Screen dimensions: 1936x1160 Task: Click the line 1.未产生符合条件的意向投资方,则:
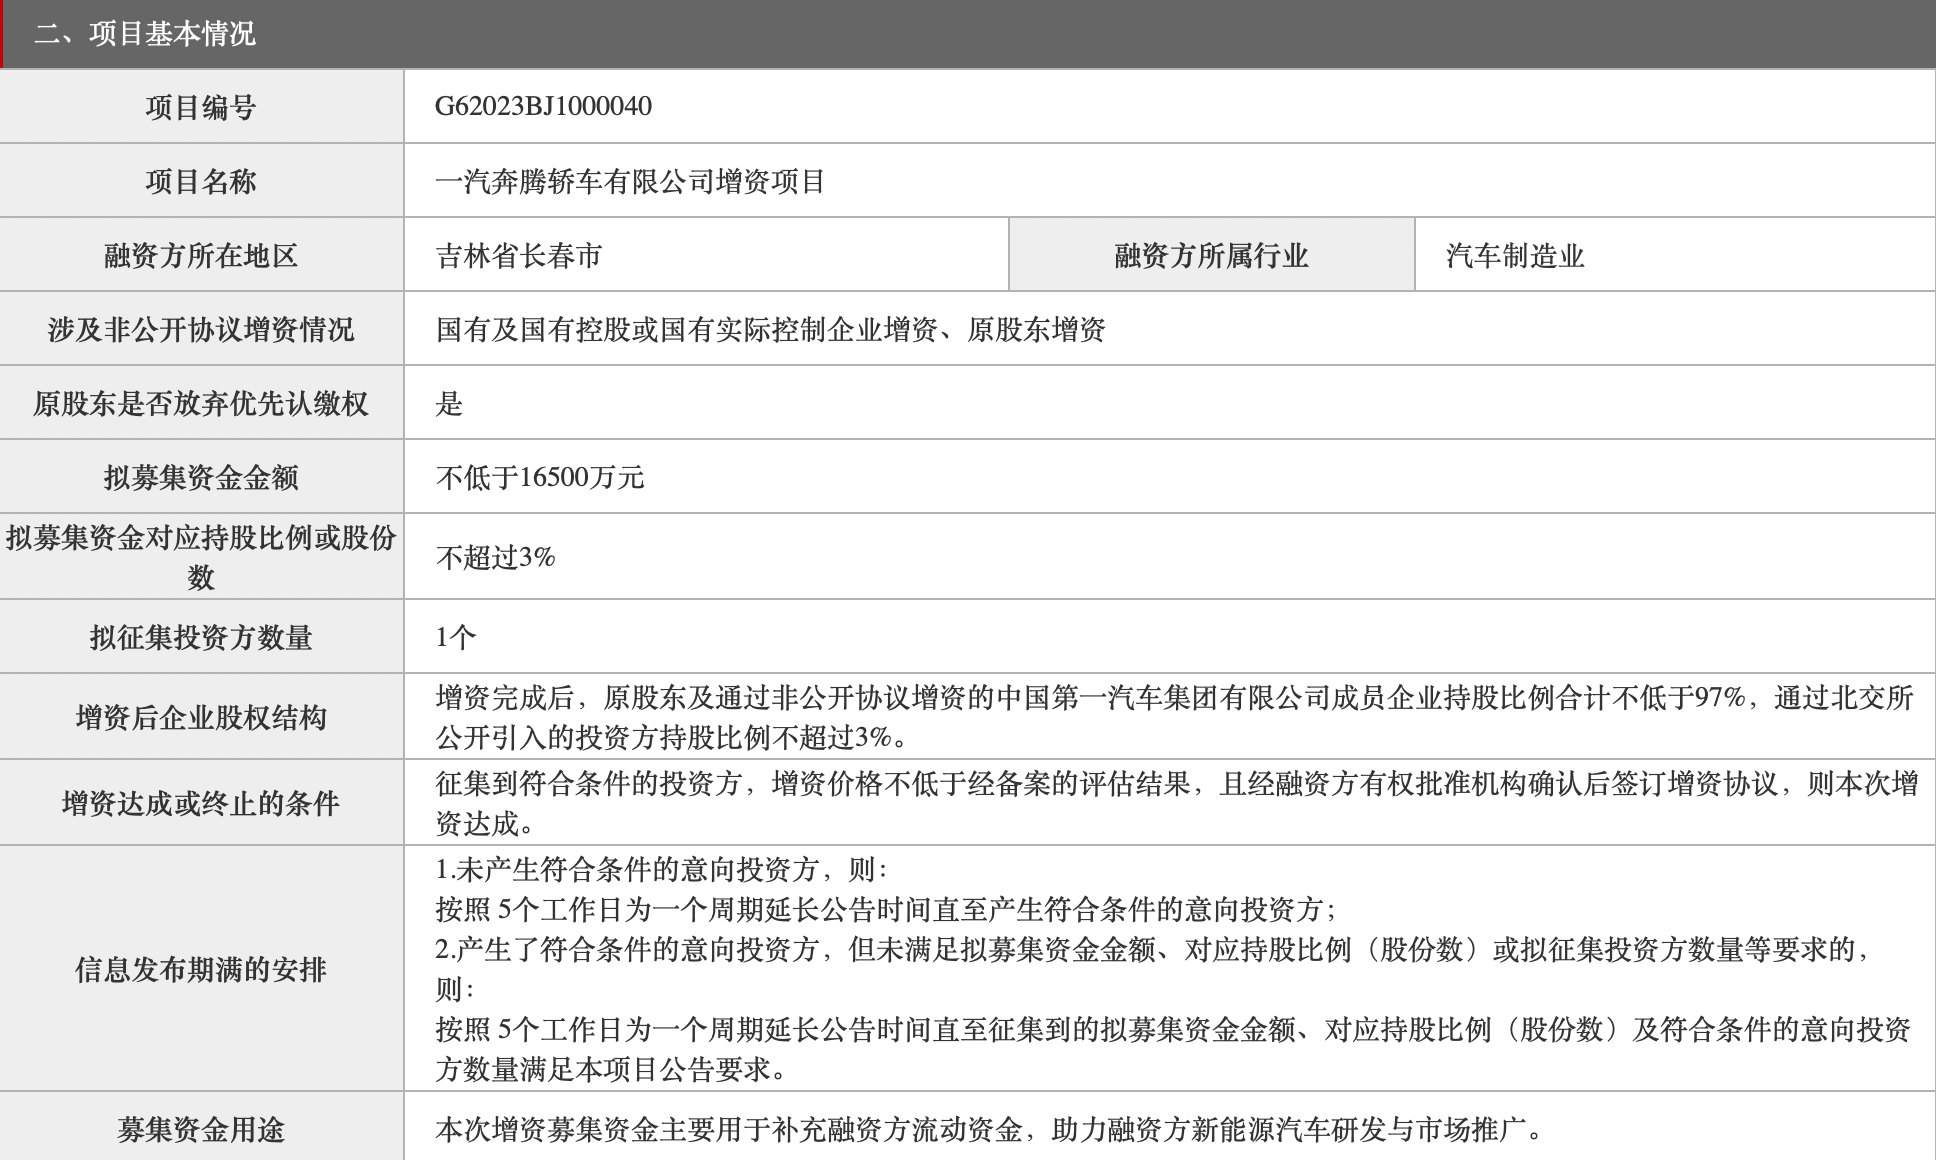pyautogui.click(x=661, y=869)
